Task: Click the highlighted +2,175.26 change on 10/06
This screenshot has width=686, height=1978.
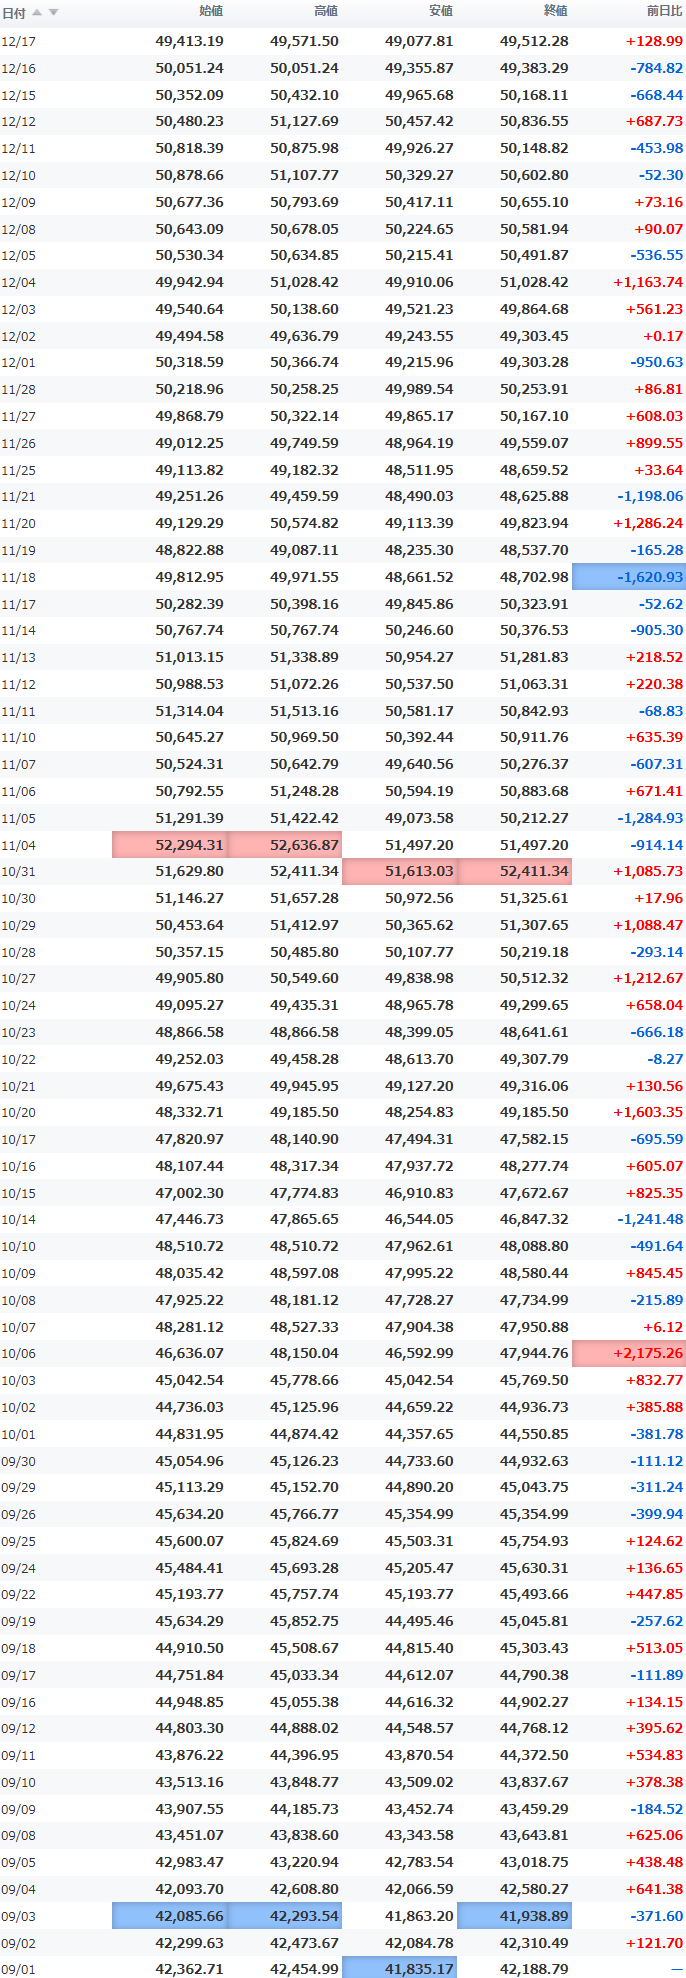Action: 629,1353
